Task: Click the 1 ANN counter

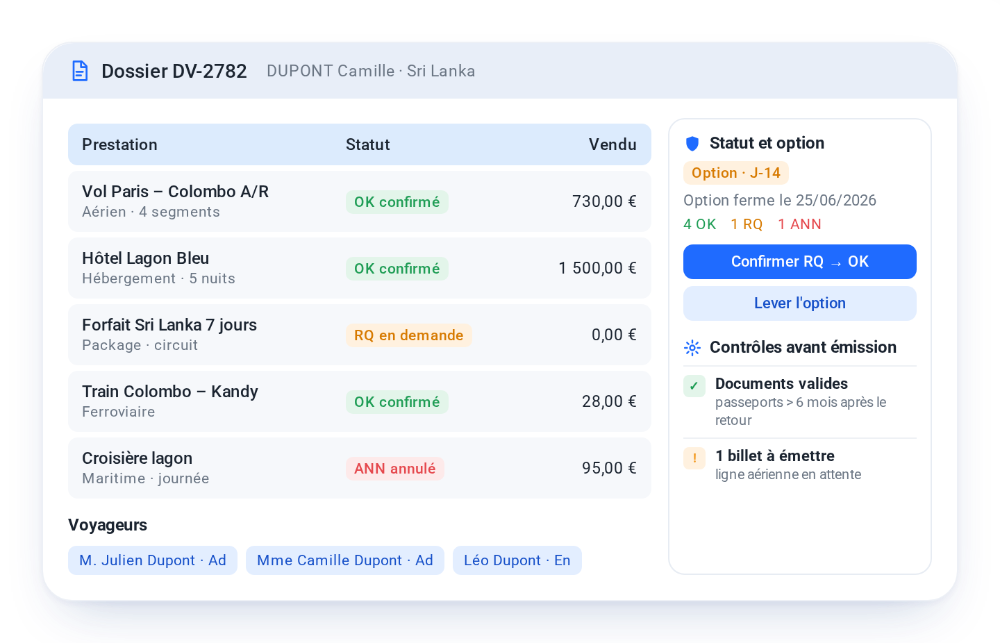Action: pyautogui.click(x=800, y=225)
